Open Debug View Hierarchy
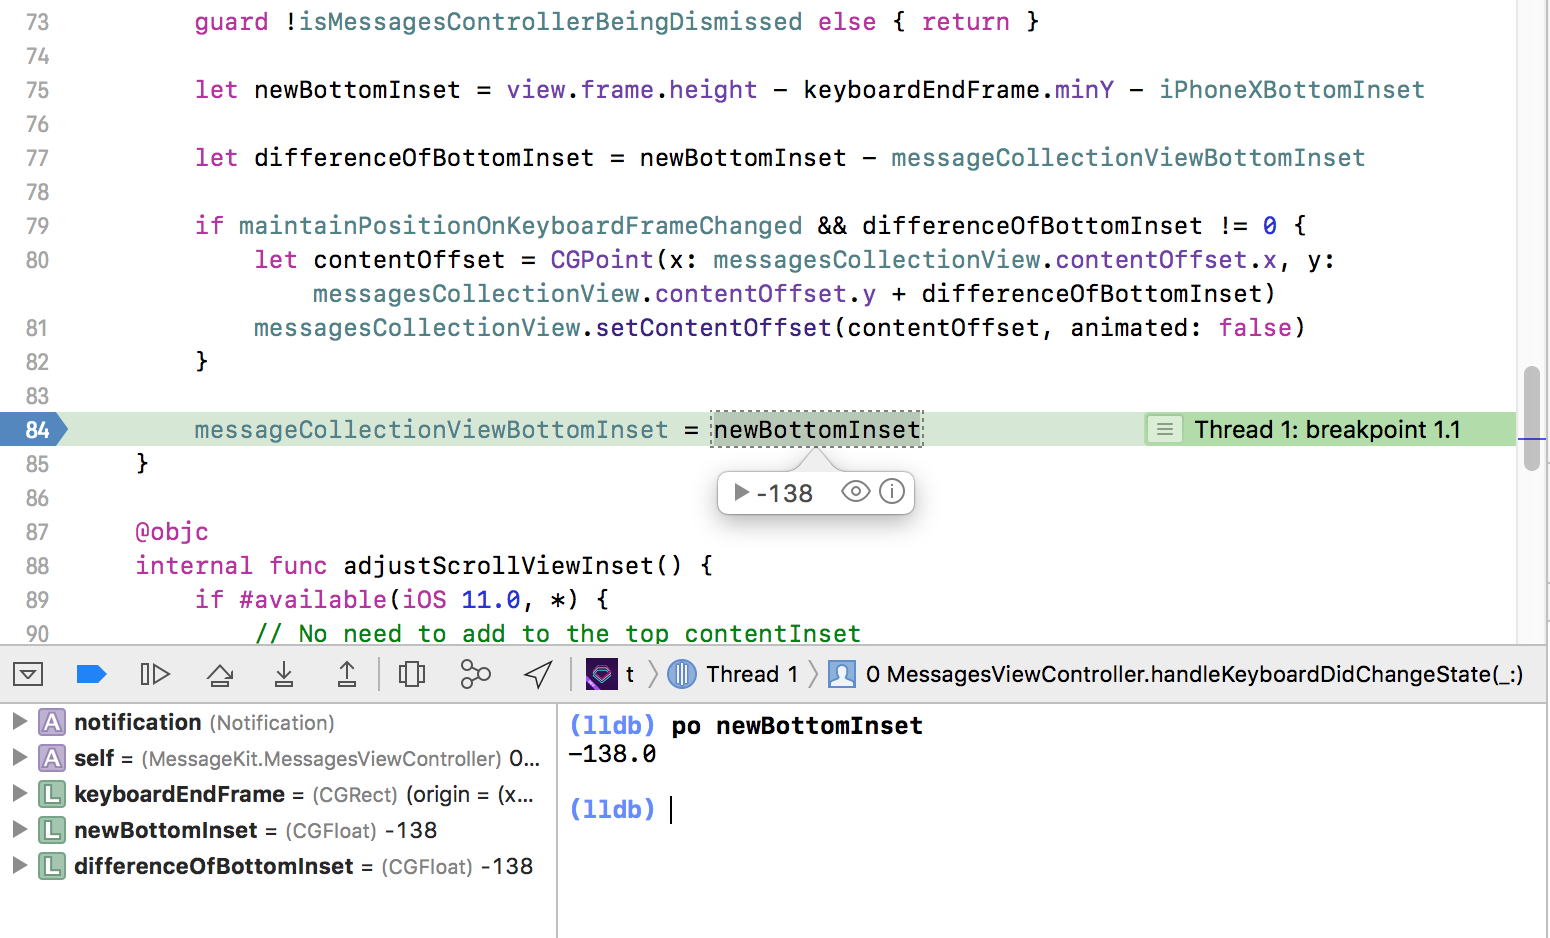The width and height of the screenshot is (1550, 938). click(x=411, y=675)
